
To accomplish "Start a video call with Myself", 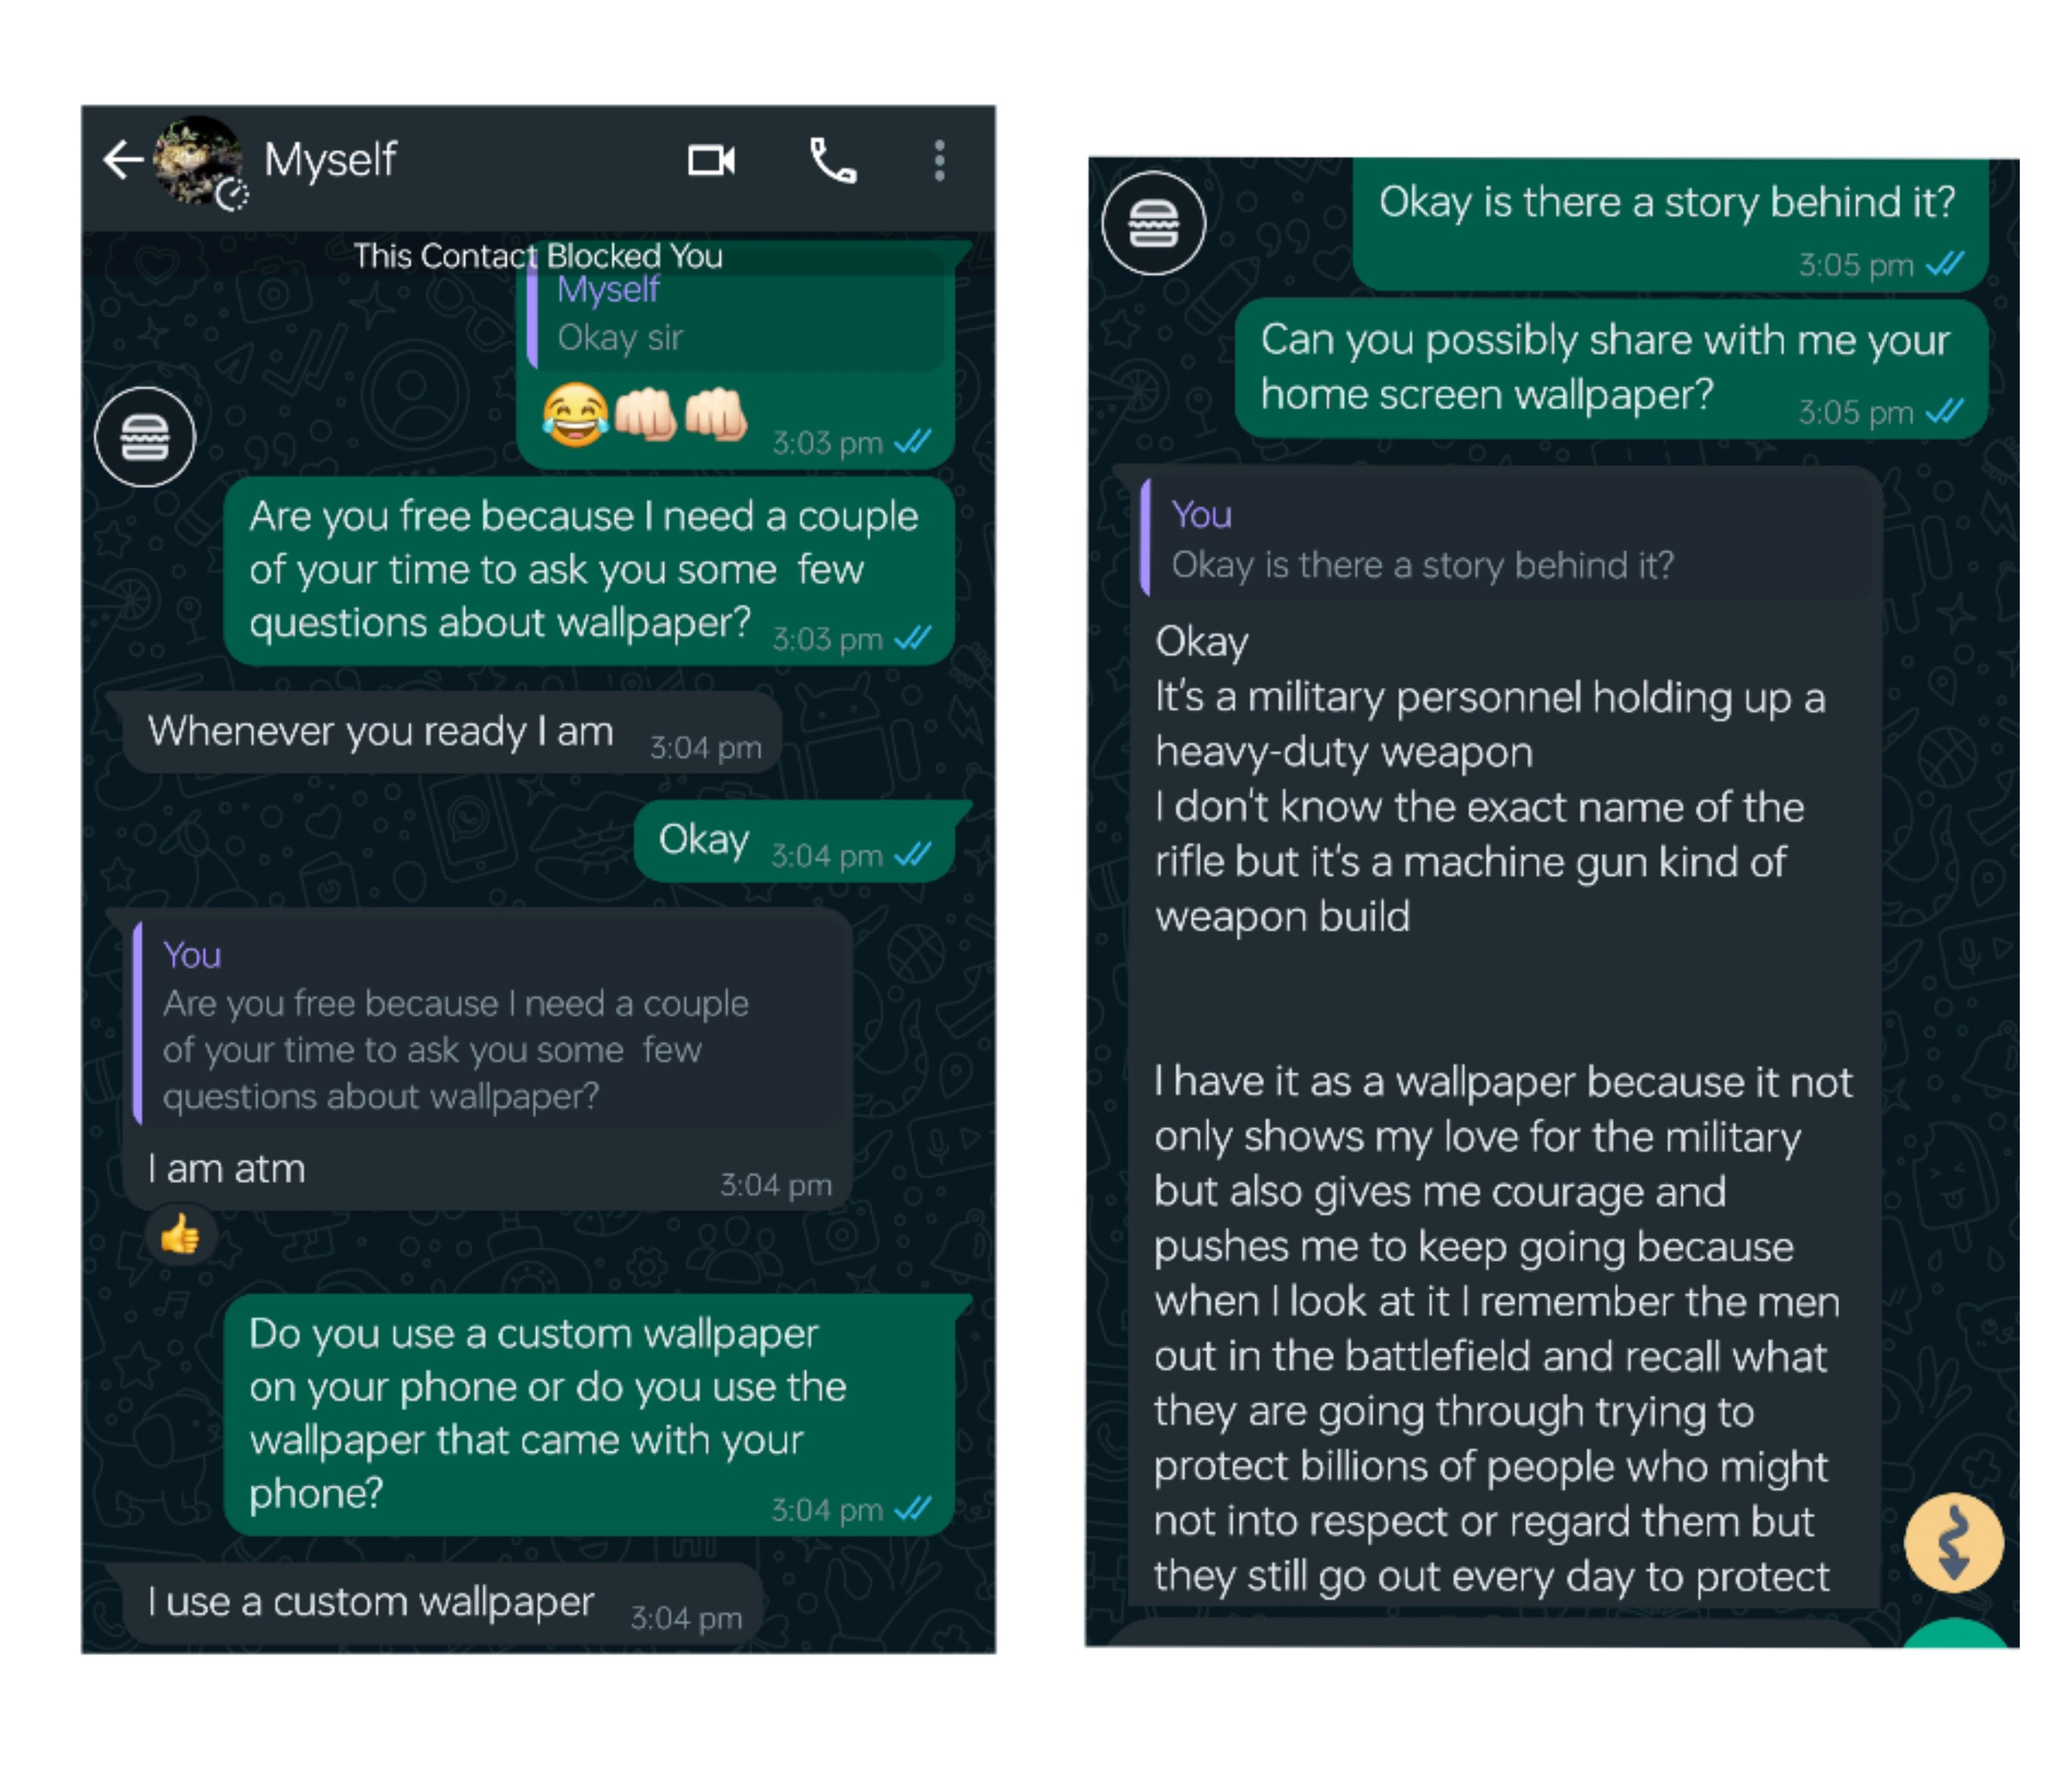I will (711, 160).
